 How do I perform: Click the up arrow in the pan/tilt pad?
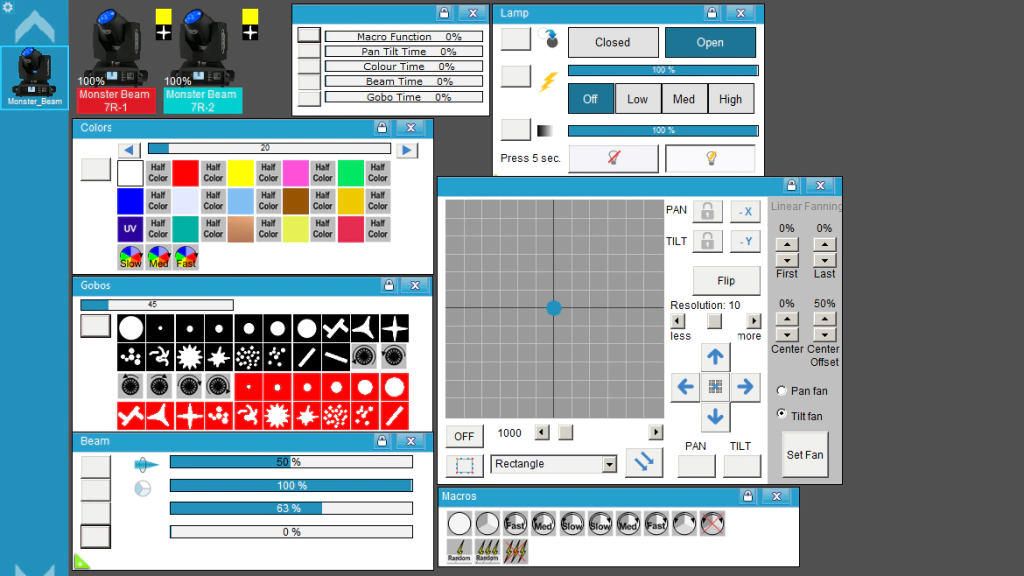tap(715, 357)
